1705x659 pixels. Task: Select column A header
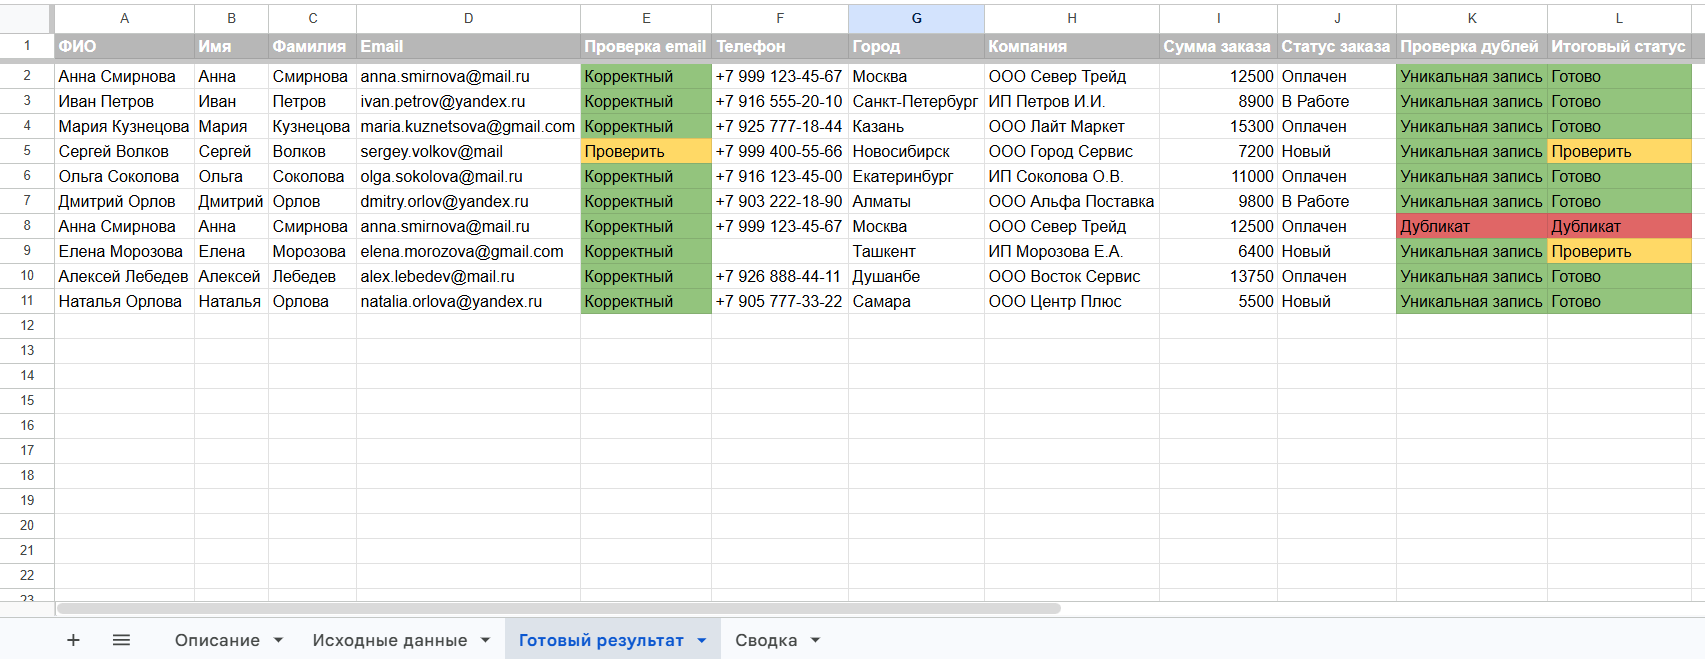(x=124, y=18)
